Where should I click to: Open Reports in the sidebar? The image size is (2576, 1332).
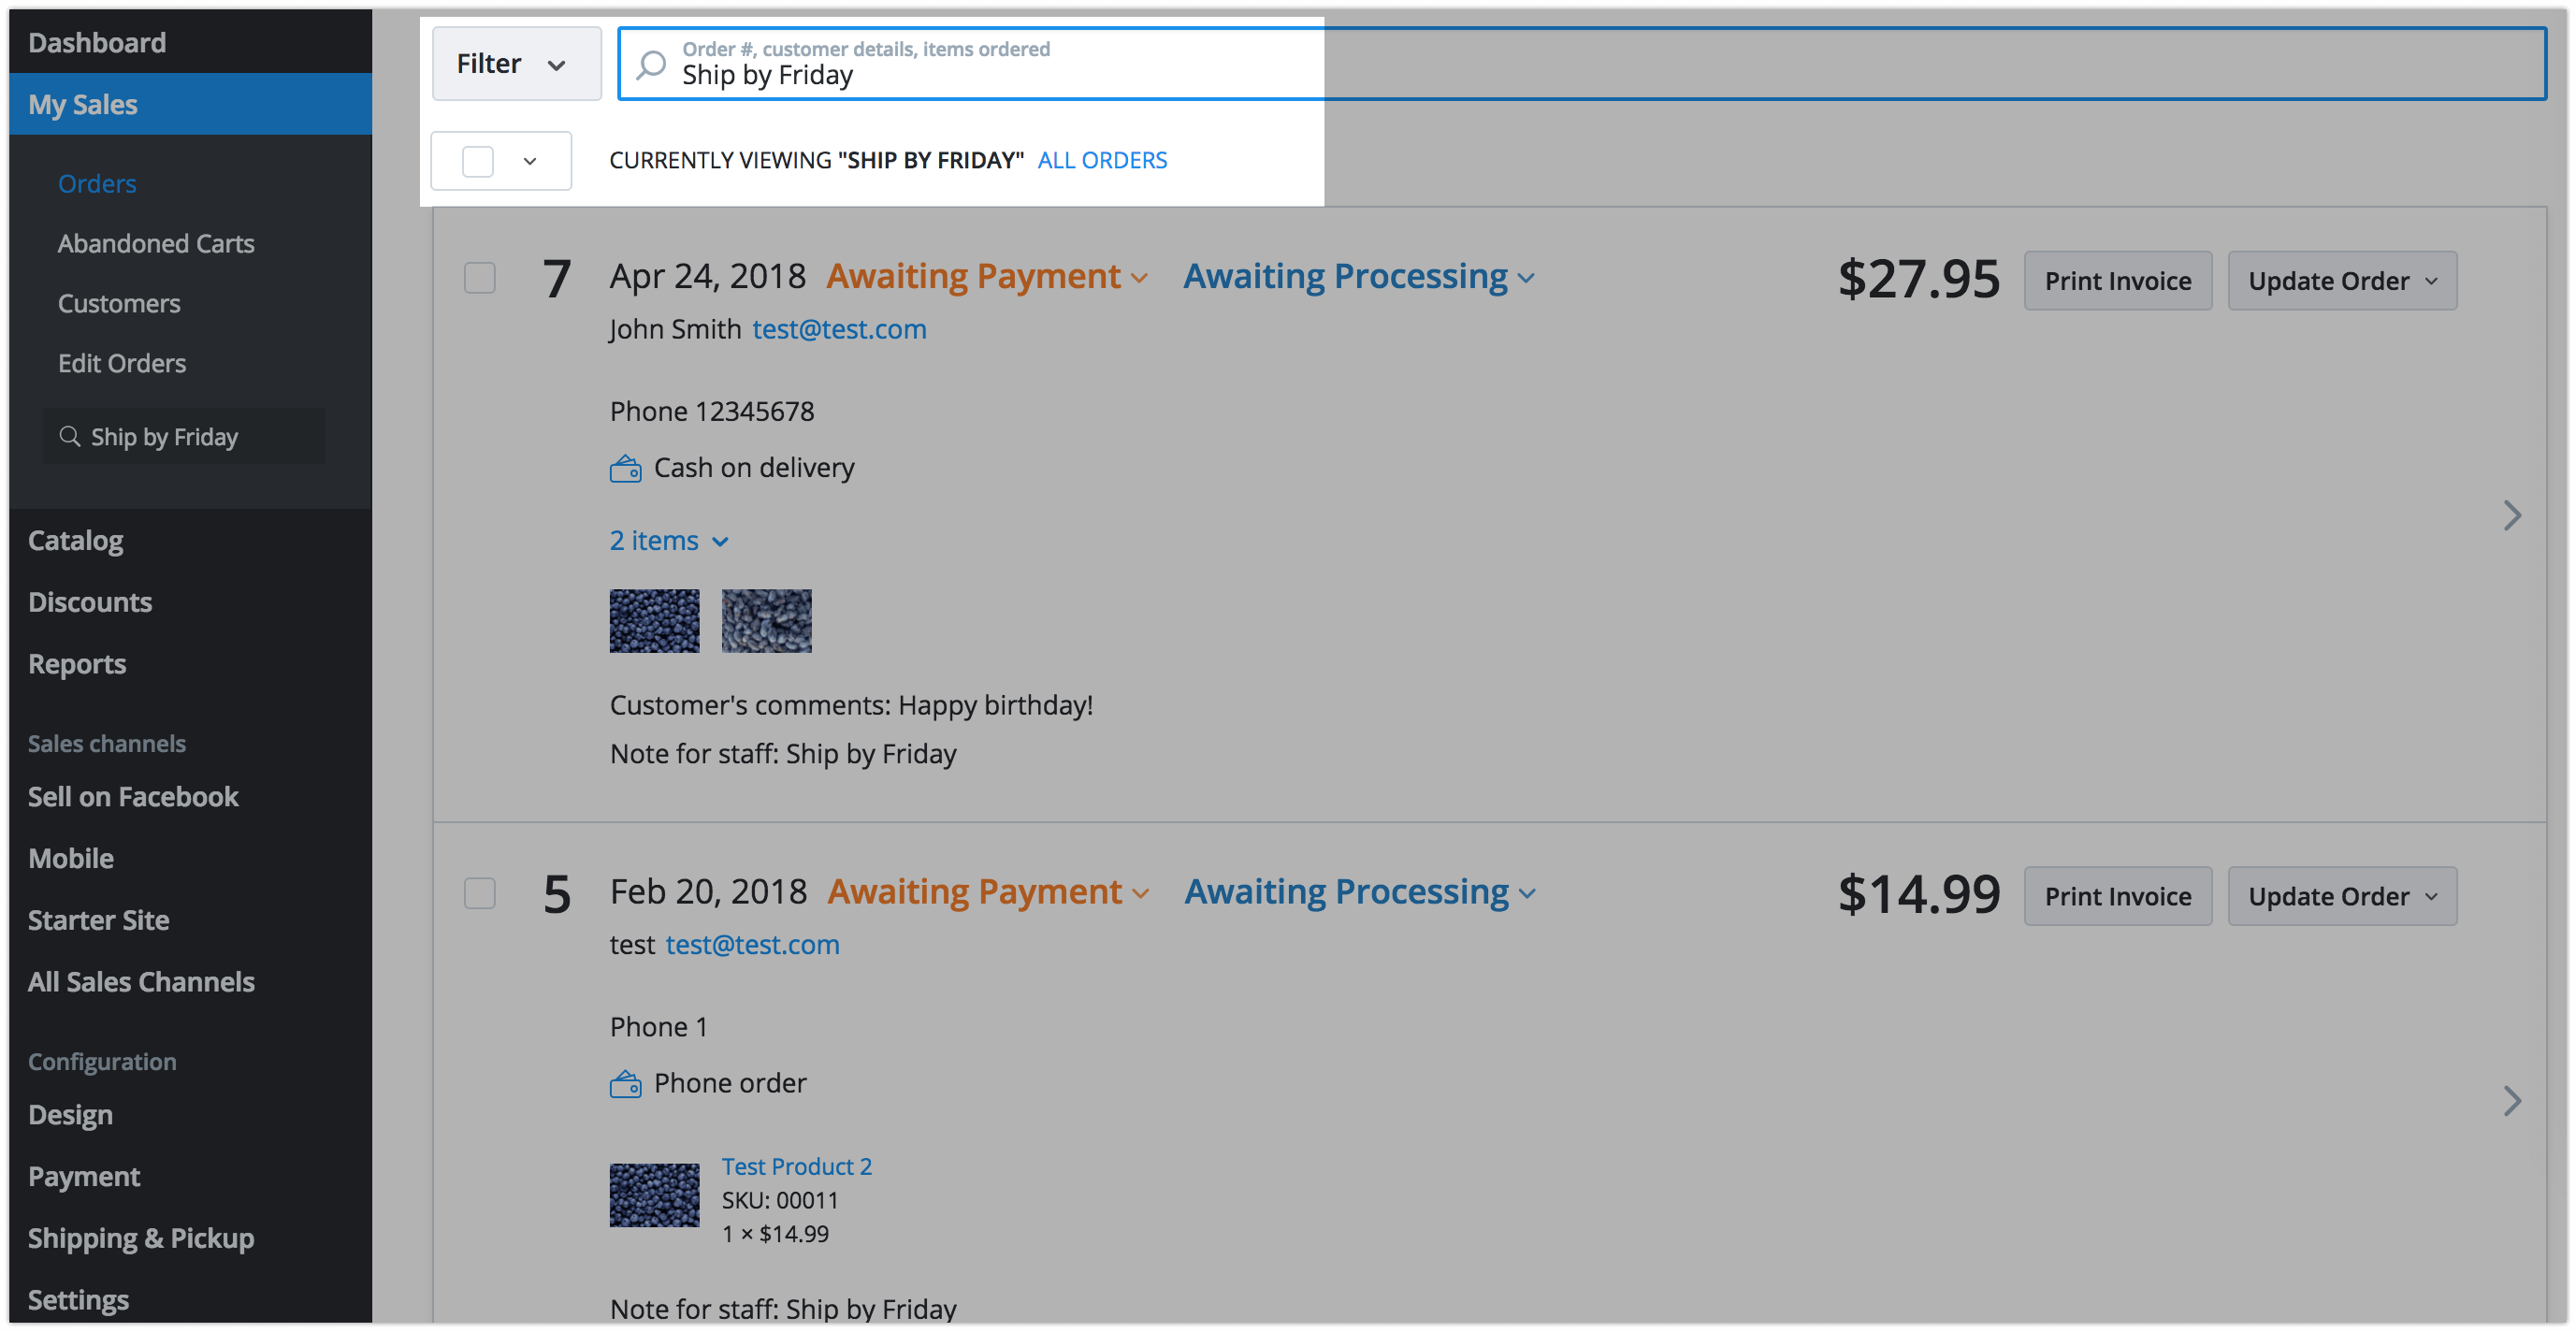tap(77, 664)
